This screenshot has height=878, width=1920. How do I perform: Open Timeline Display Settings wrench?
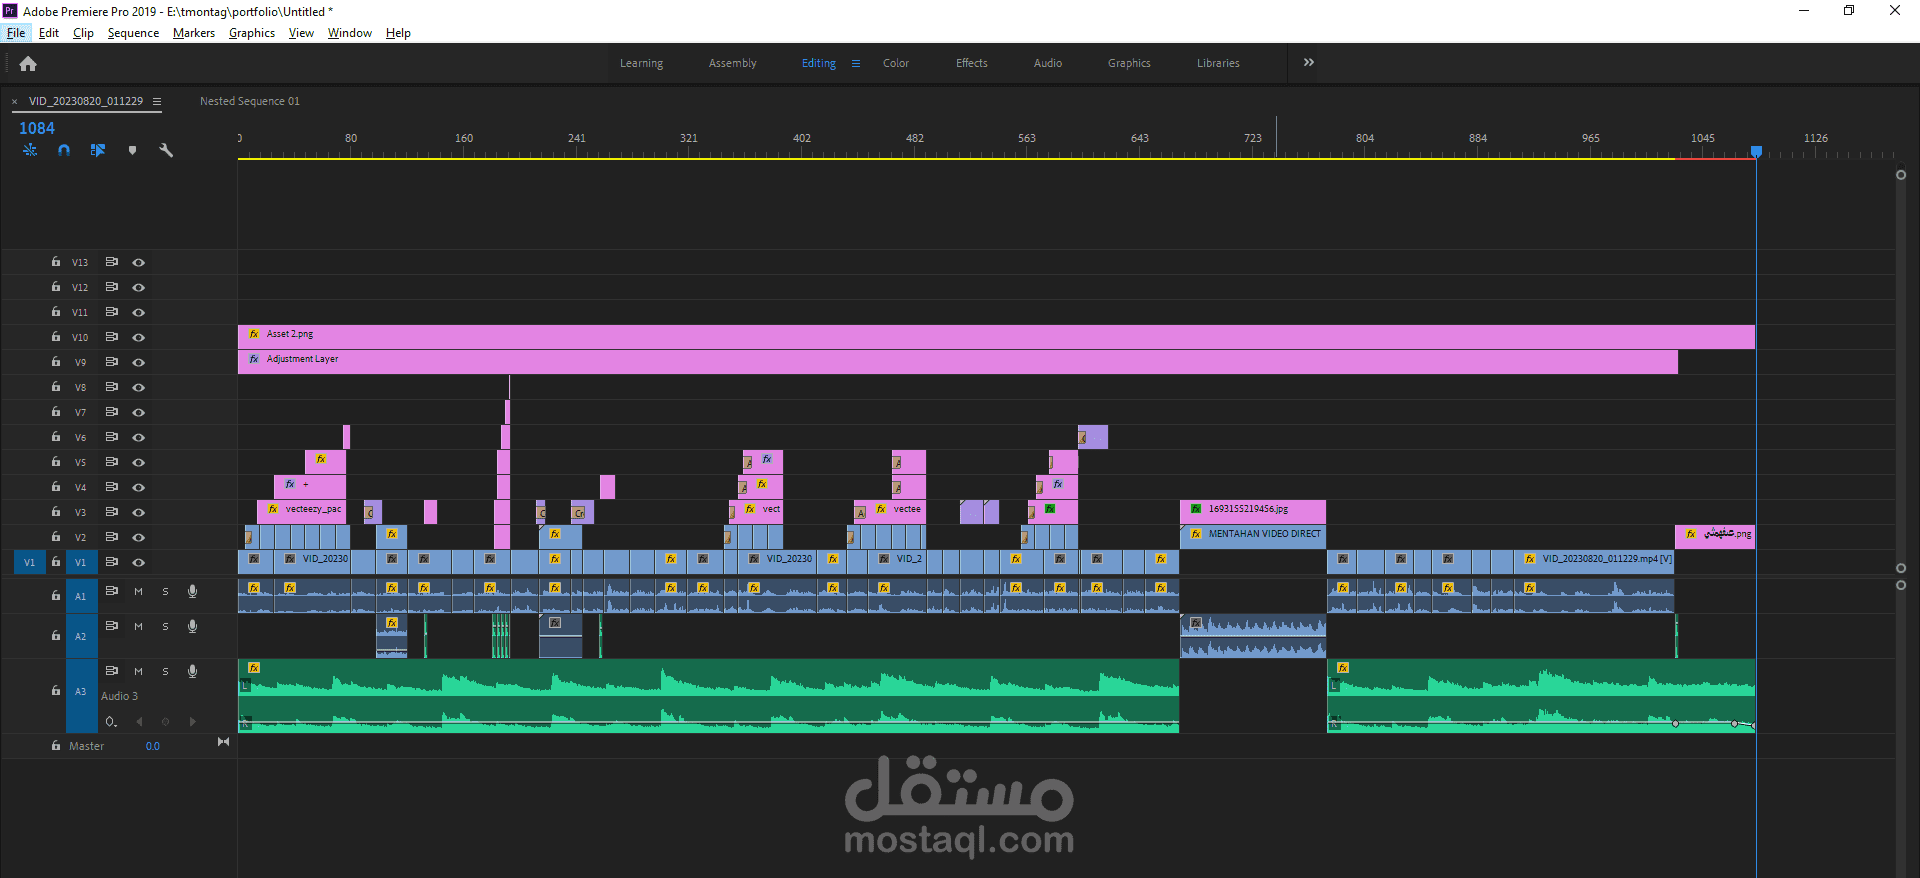pos(166,150)
